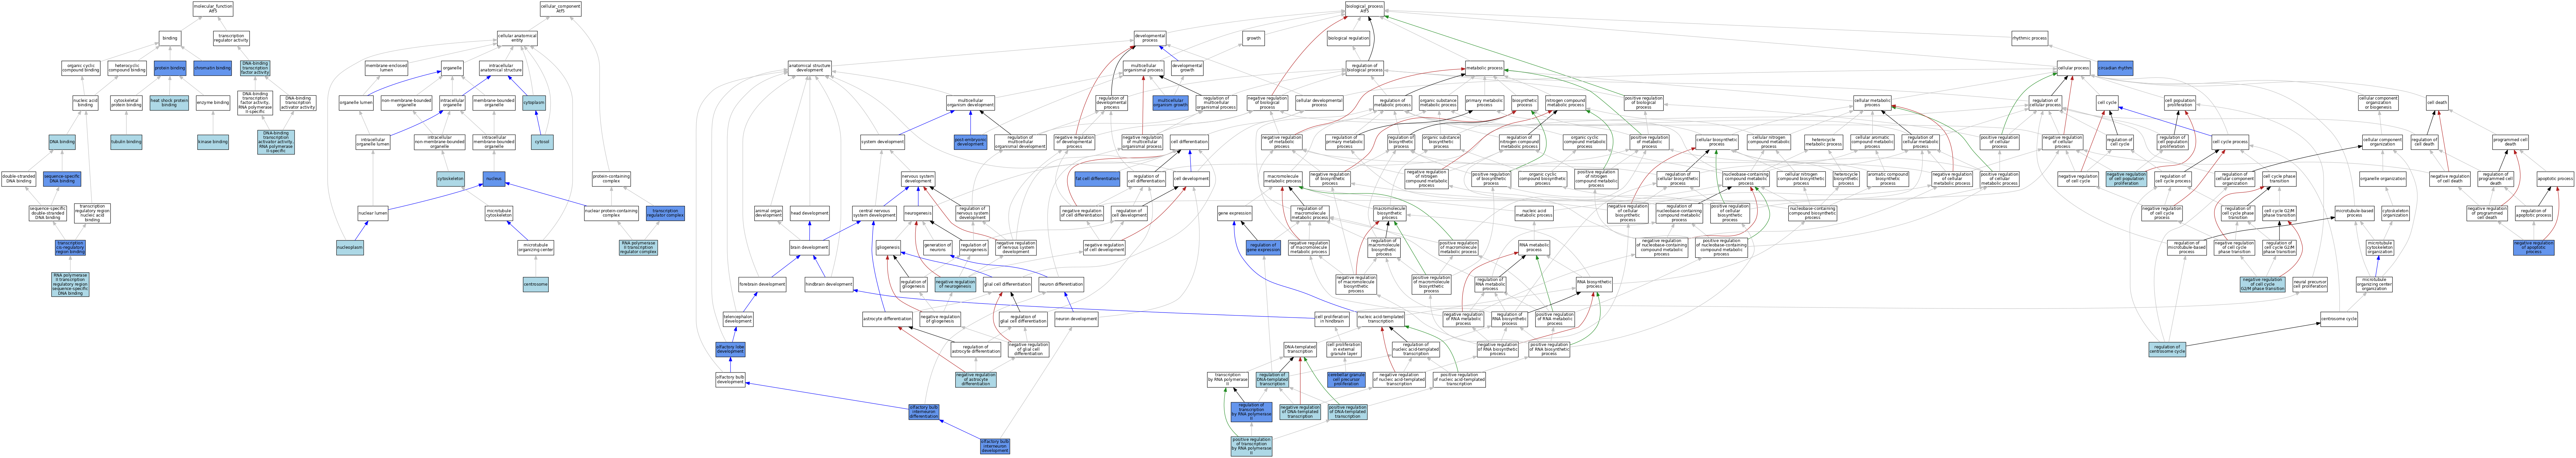Select the 'enzyme binding' node

click(213, 103)
